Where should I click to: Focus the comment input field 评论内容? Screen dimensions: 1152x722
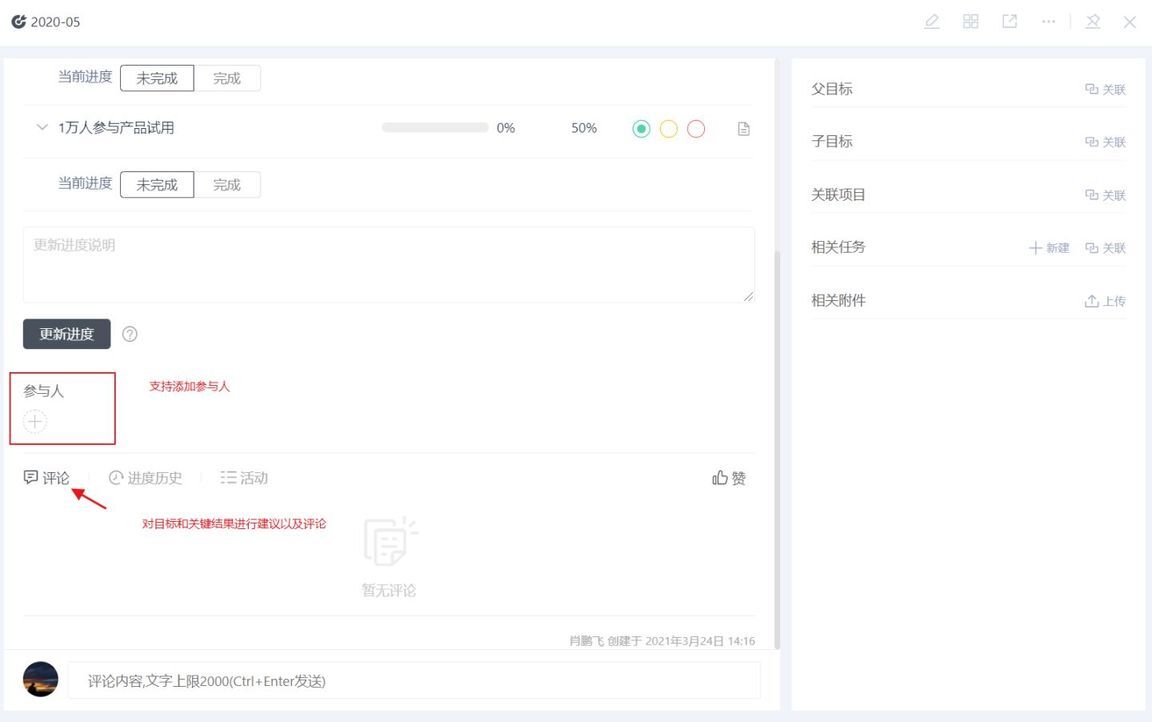tap(414, 681)
